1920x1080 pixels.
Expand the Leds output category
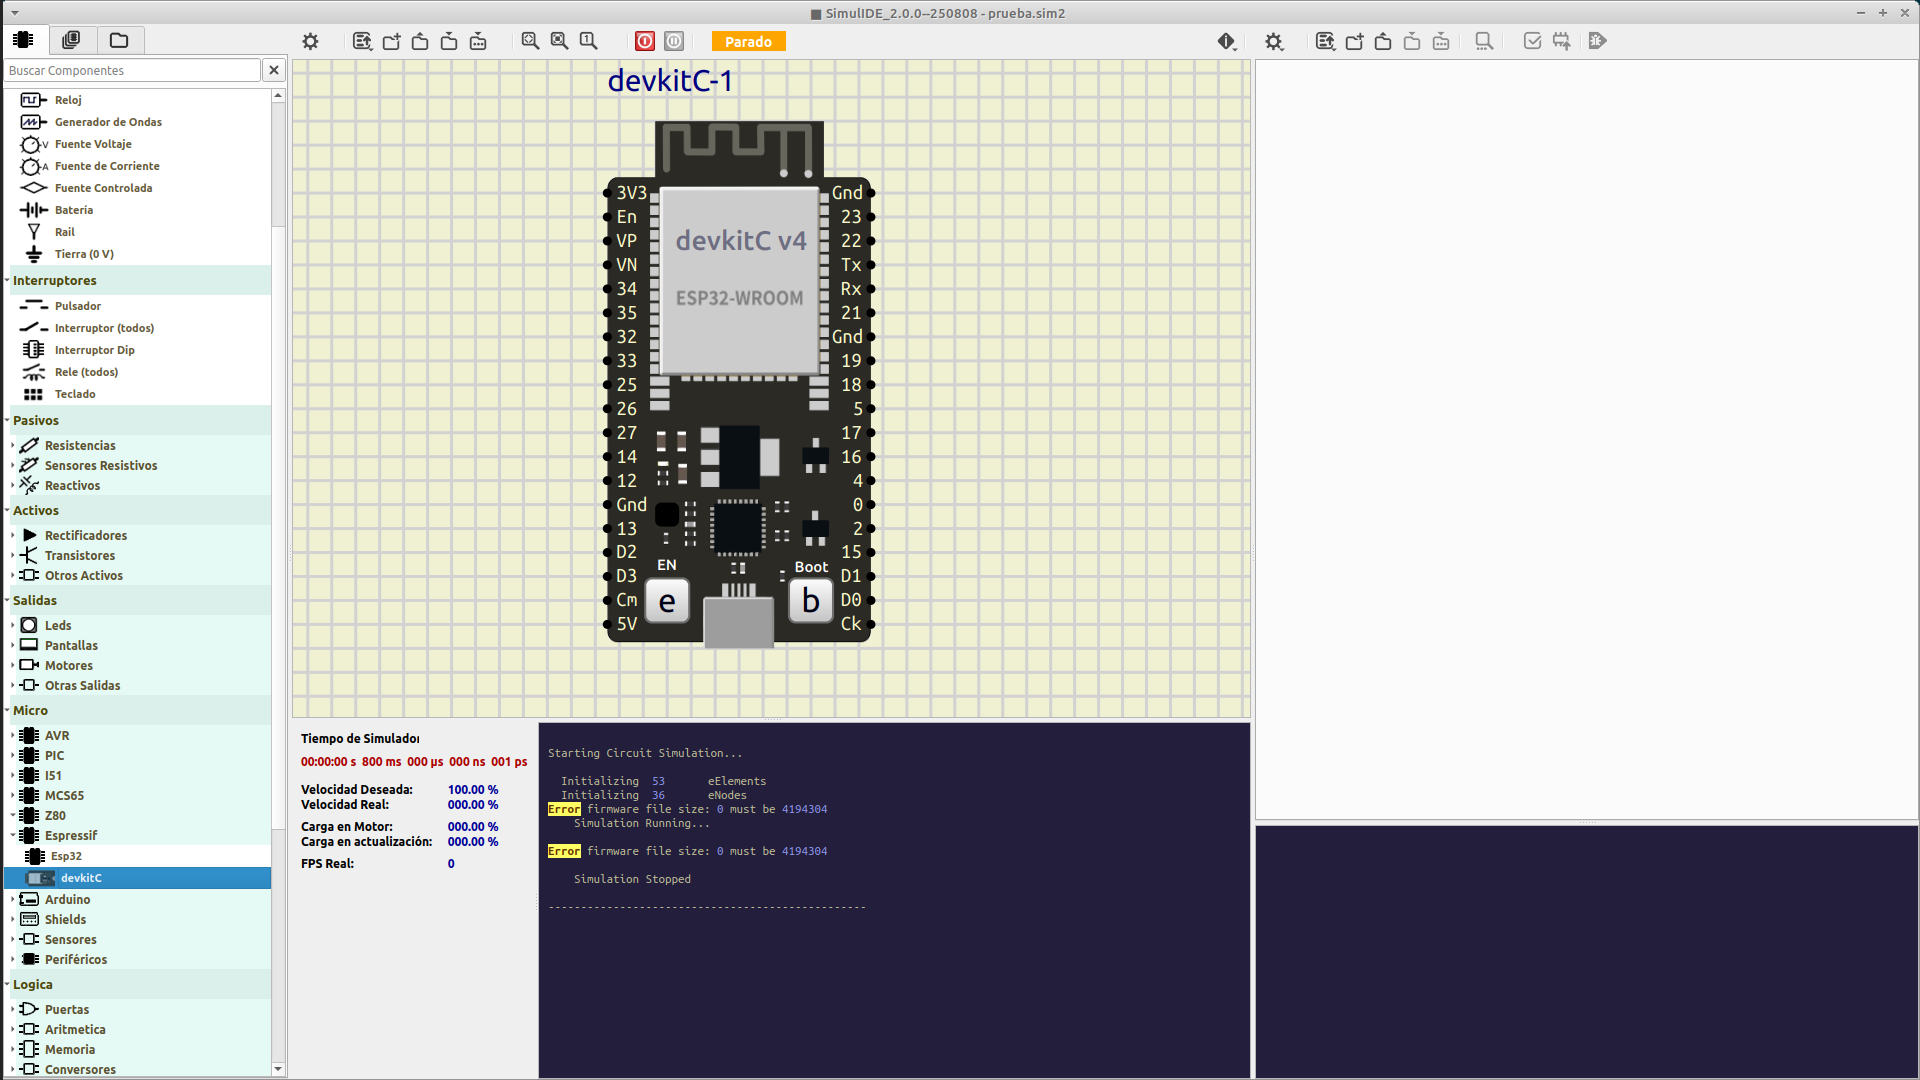click(13, 625)
